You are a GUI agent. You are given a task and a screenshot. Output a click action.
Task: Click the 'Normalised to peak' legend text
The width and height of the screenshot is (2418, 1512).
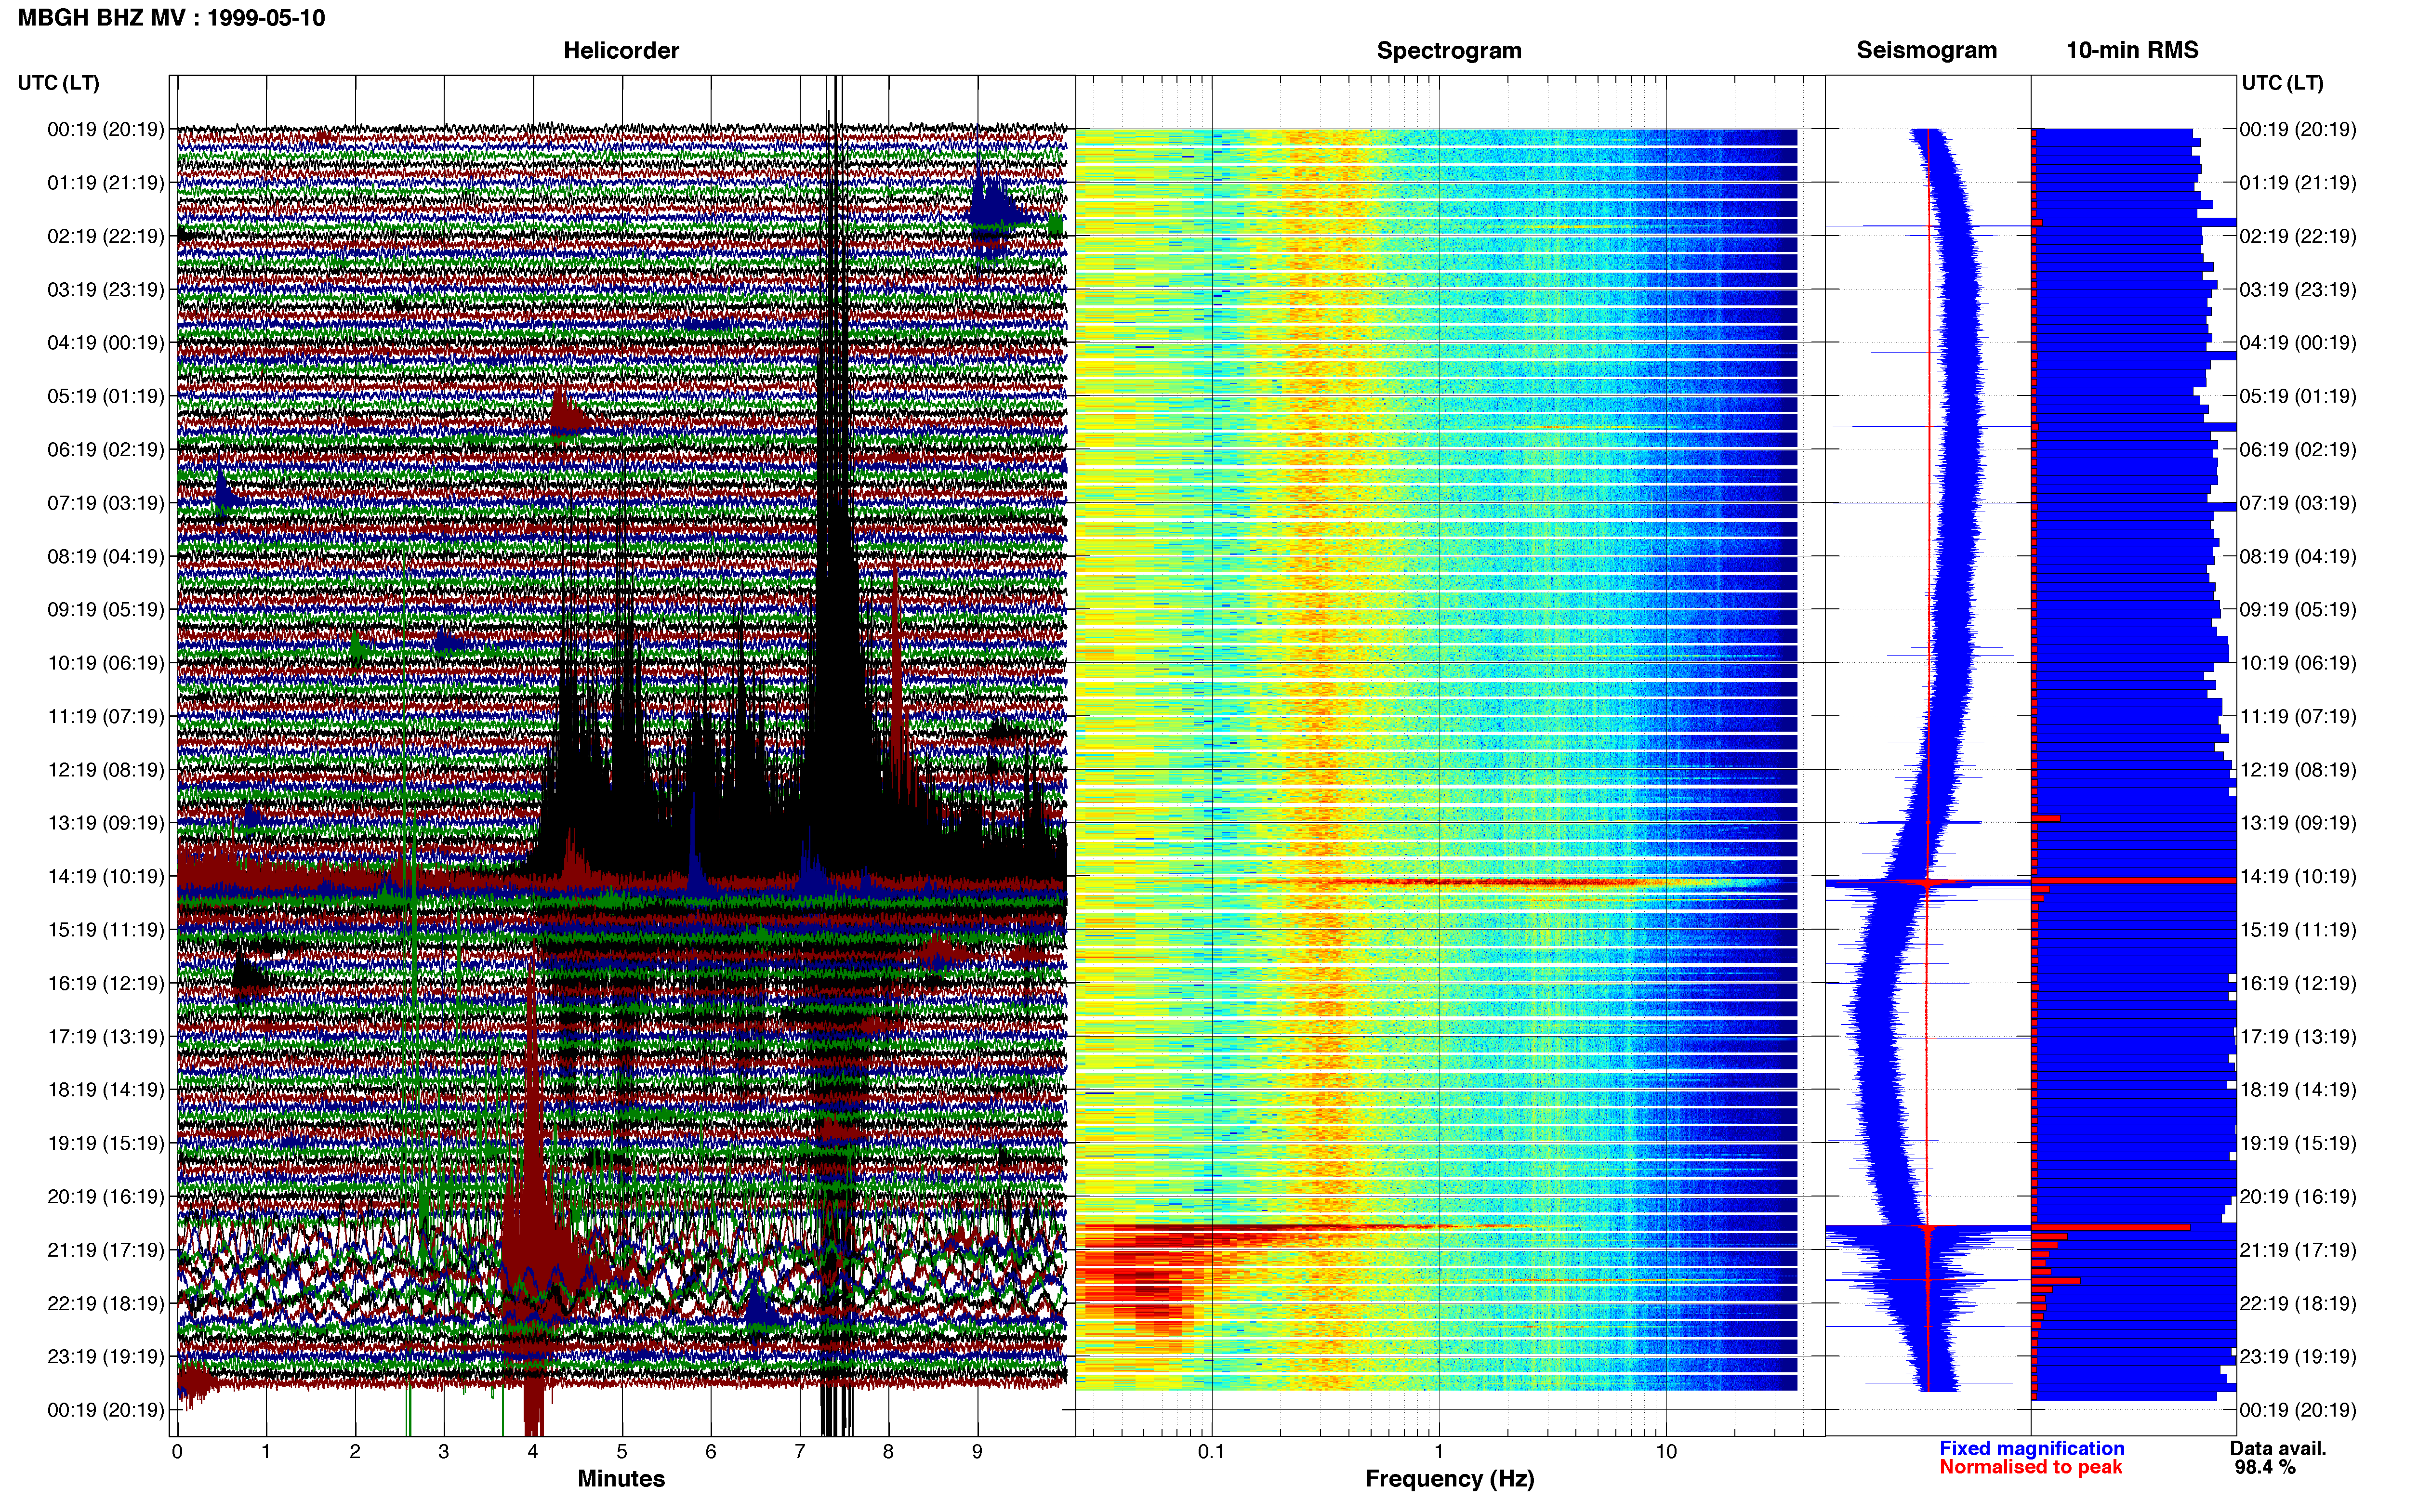tap(2030, 1467)
